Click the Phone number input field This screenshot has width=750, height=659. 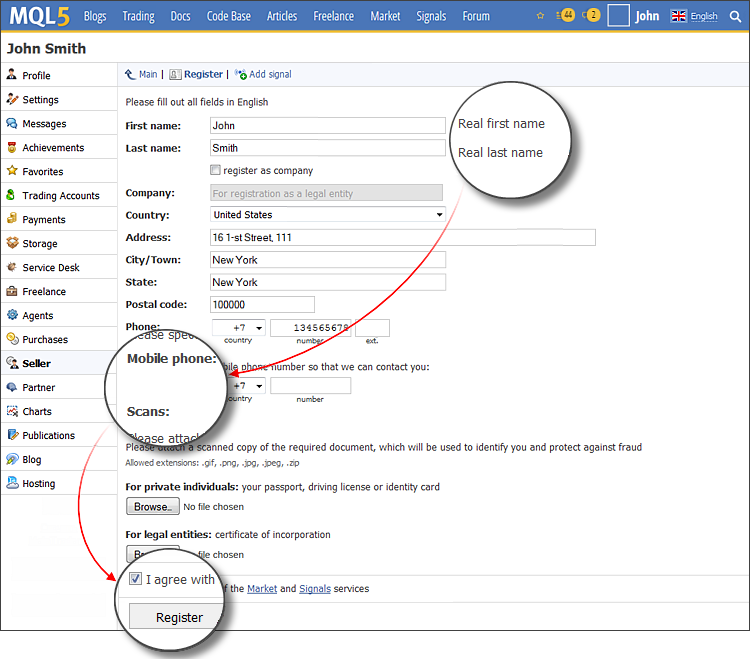pyautogui.click(x=310, y=328)
